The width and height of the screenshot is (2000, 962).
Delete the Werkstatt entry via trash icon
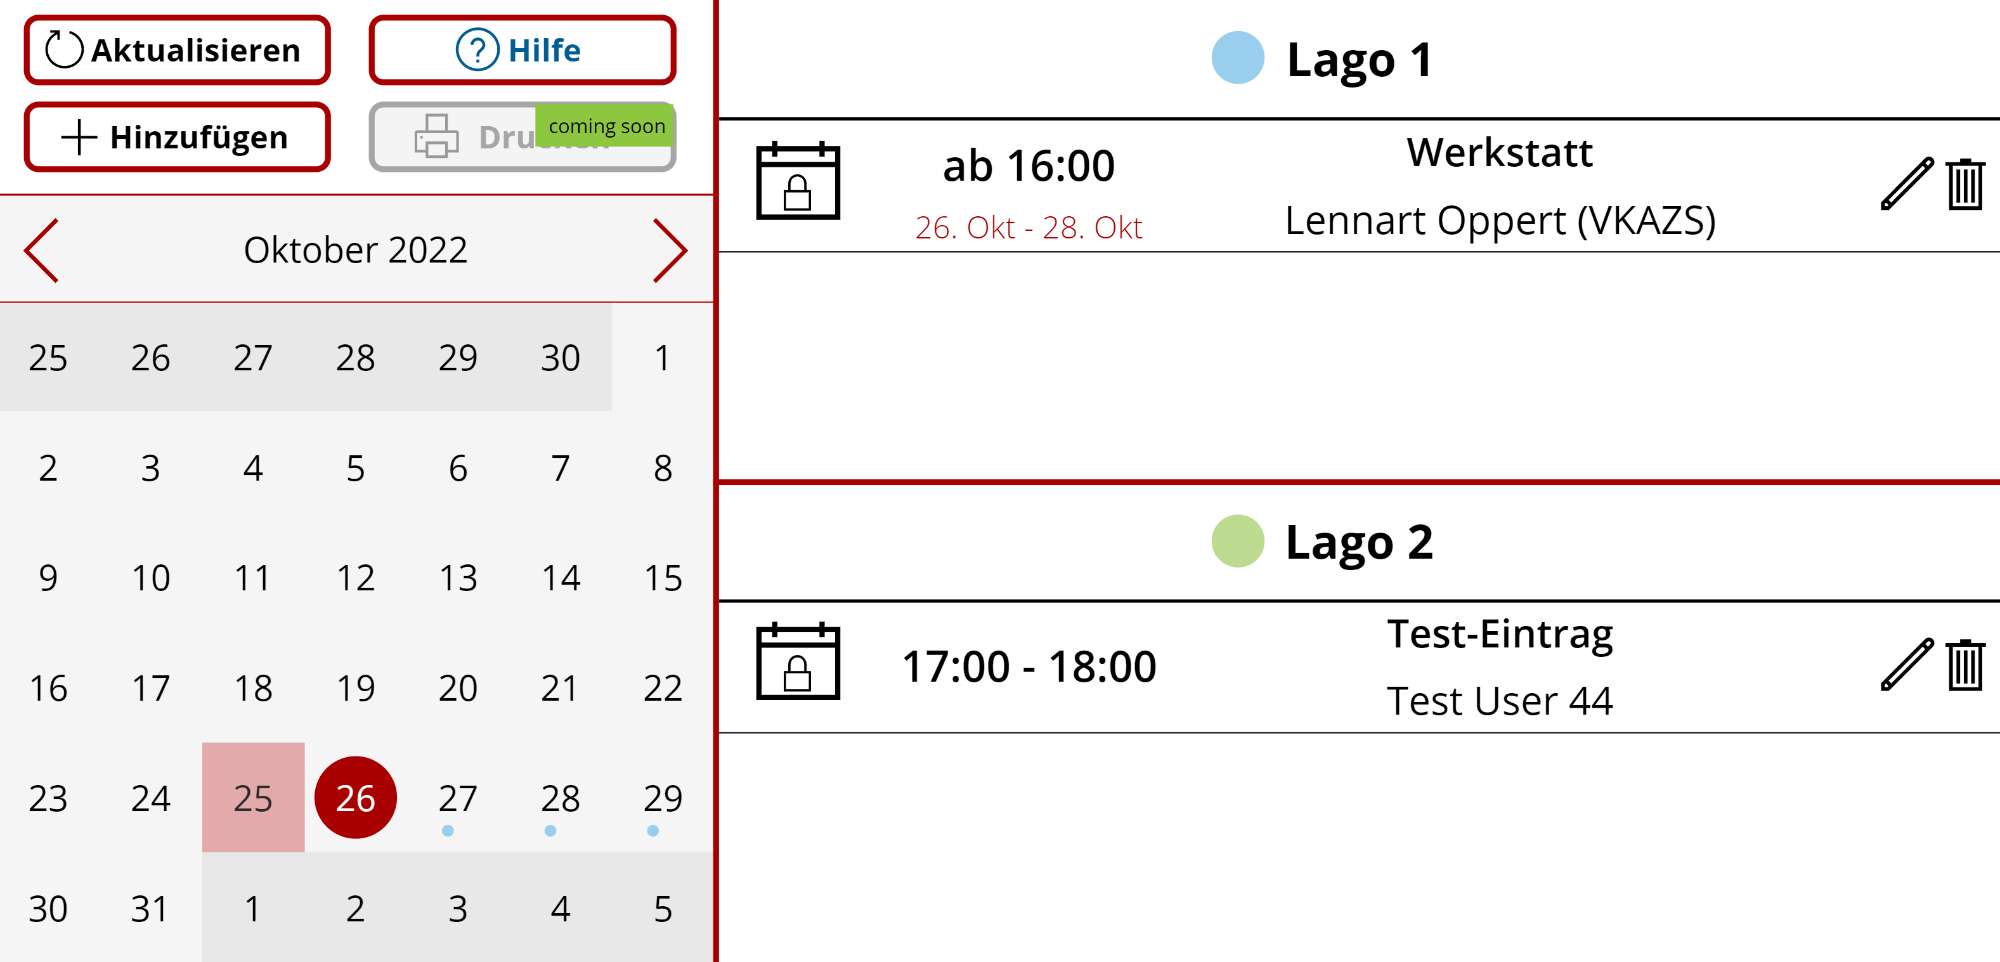coord(1965,184)
